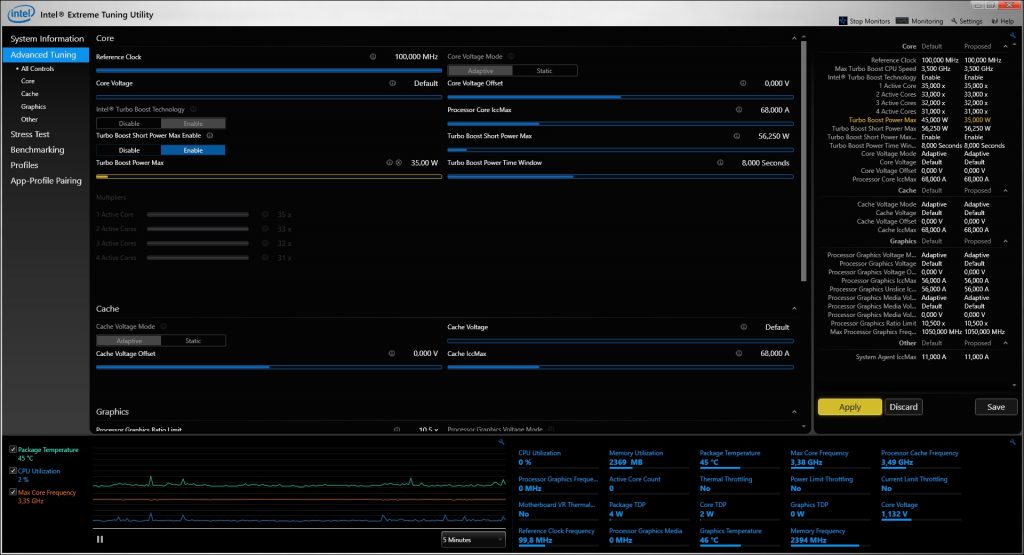
Task: Jump to Core sub-item in sidebar
Action: [x=27, y=81]
